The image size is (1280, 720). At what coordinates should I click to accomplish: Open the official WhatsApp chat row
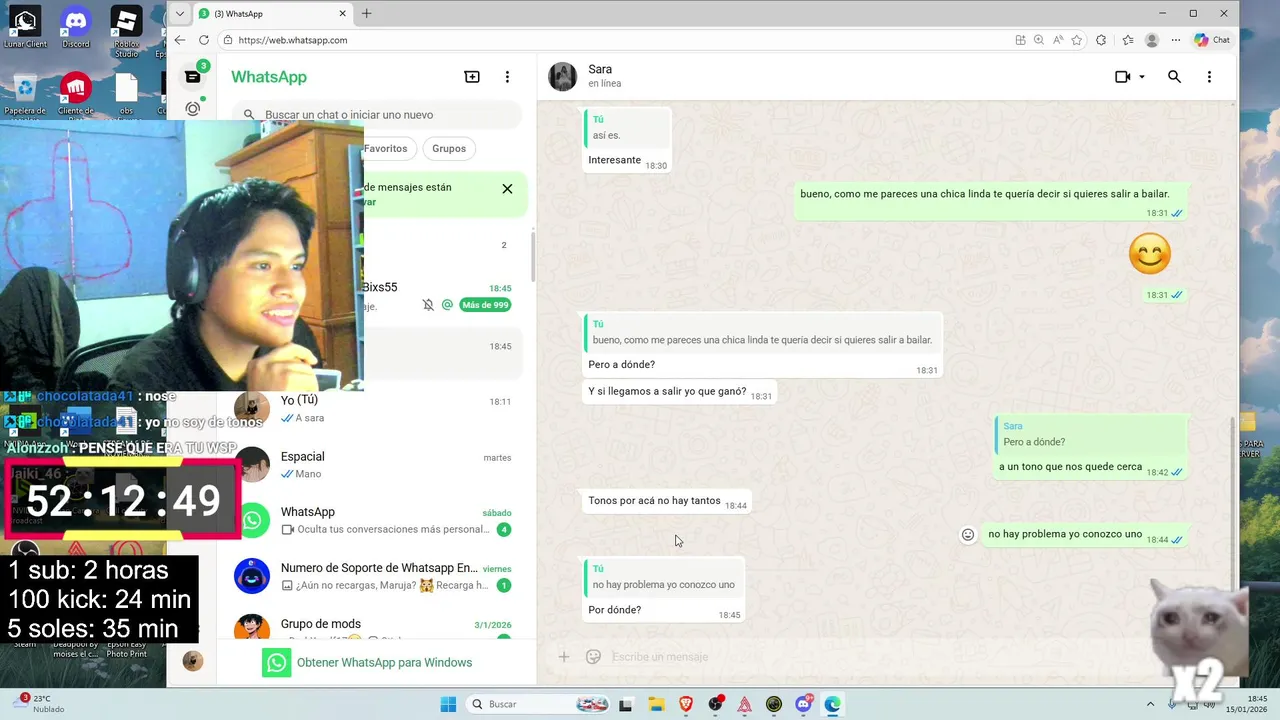(x=375, y=520)
